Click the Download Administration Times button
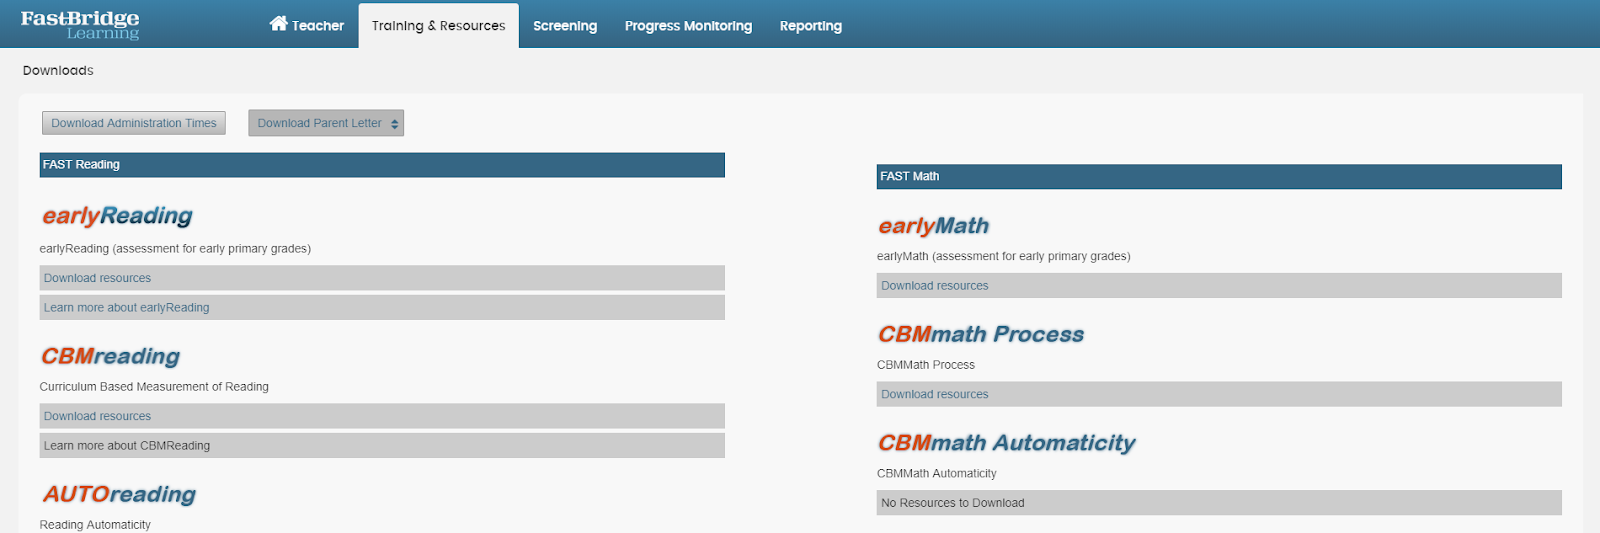Viewport: 1600px width, 533px height. (134, 123)
